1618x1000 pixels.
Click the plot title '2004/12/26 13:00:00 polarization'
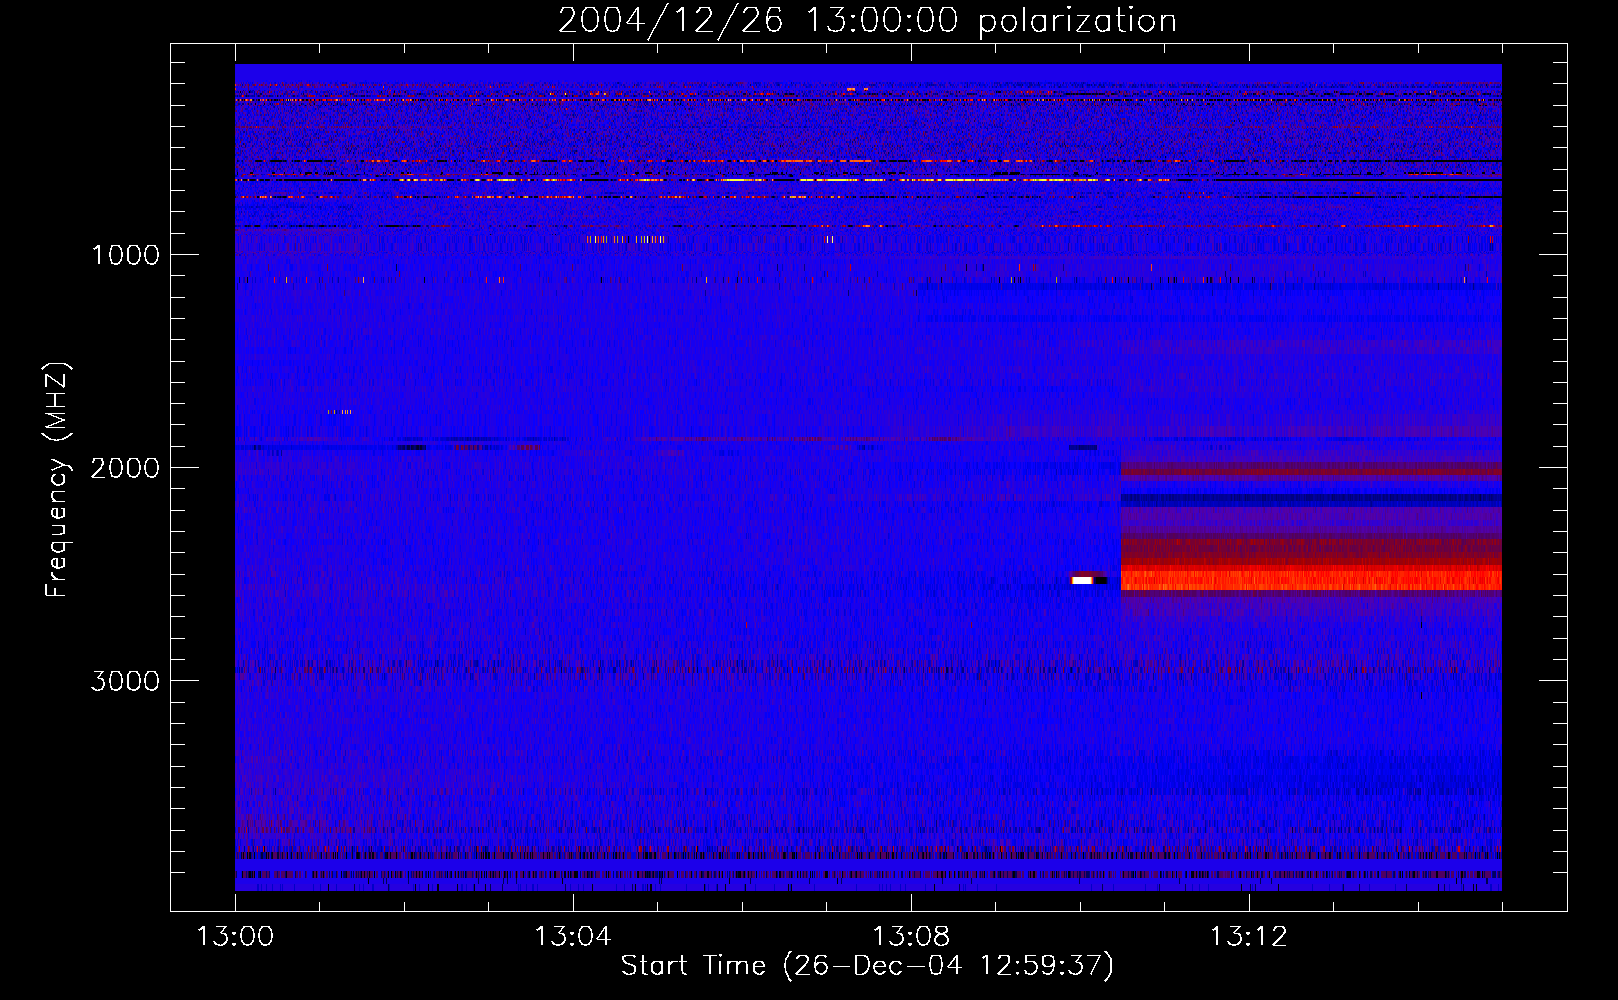867,20
